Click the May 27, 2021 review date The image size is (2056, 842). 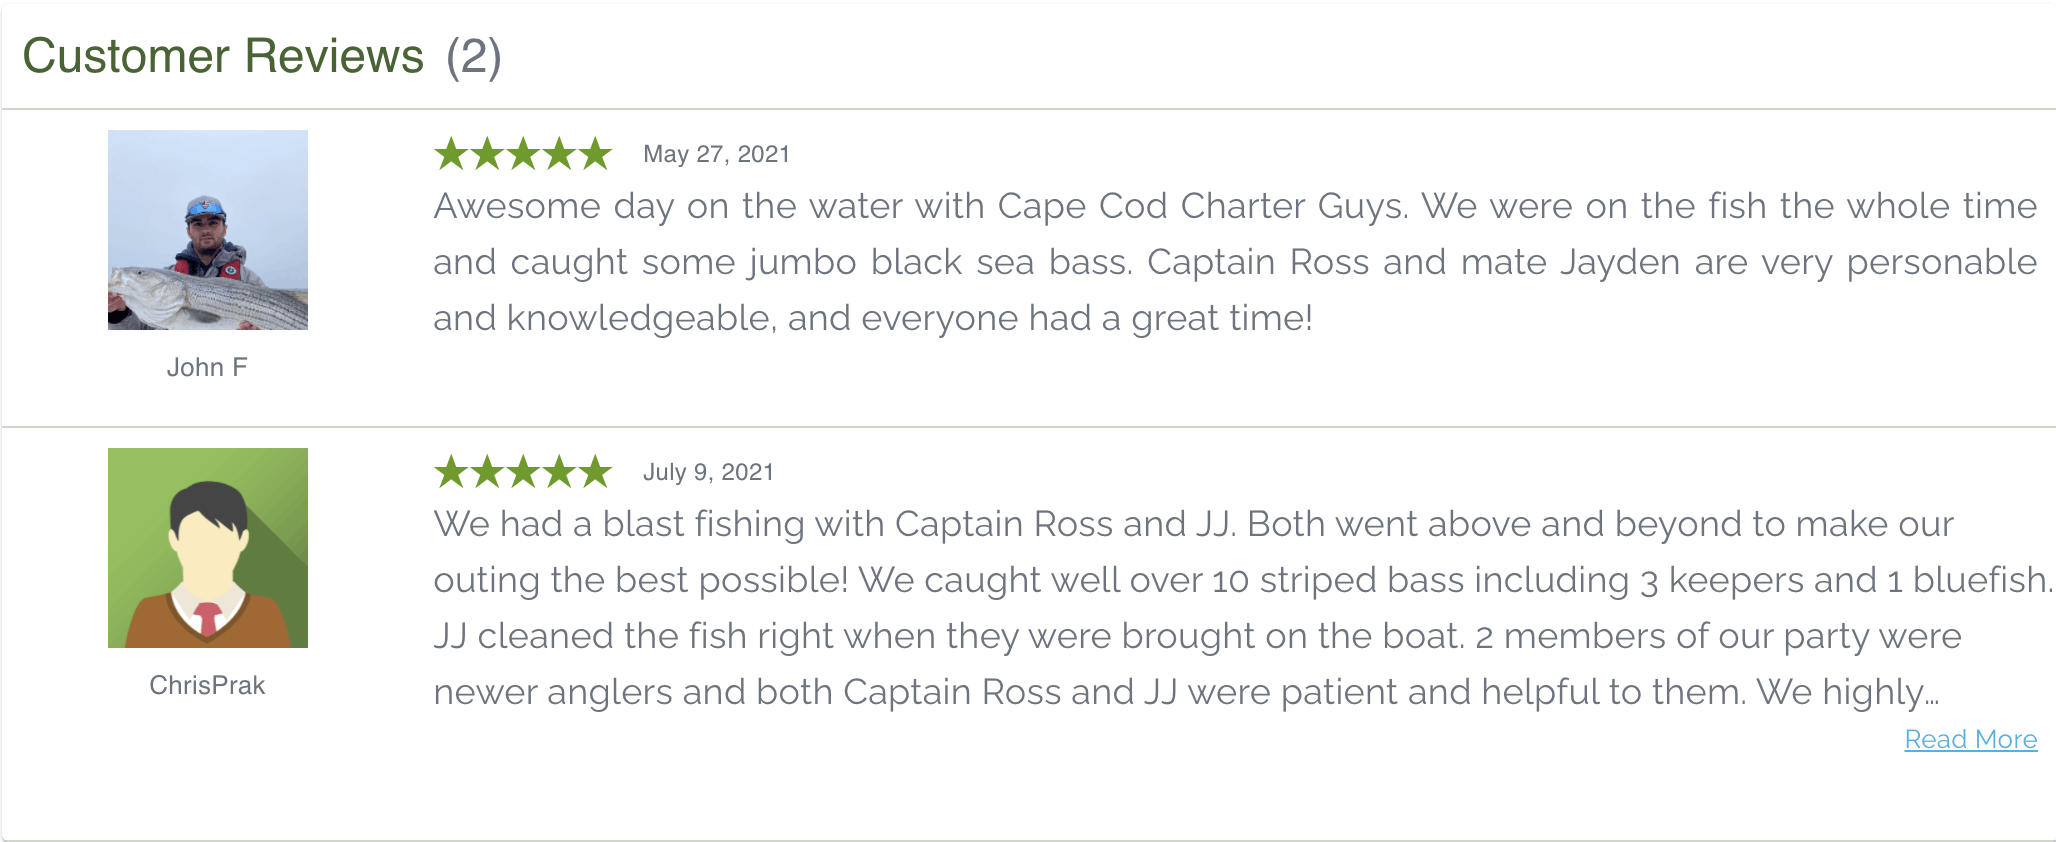(x=715, y=154)
